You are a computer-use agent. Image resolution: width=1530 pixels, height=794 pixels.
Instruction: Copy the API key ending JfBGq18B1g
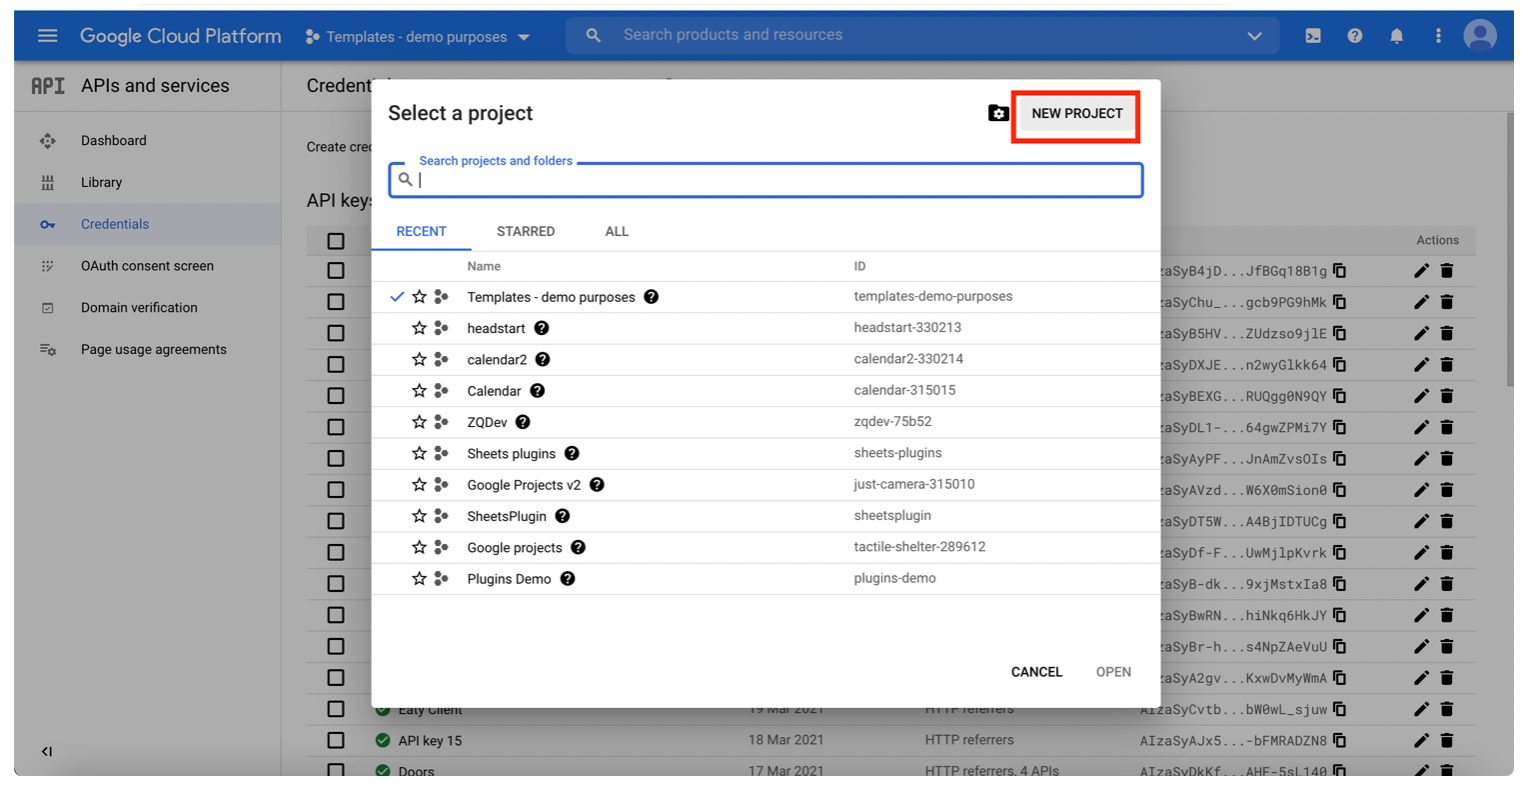pyautogui.click(x=1340, y=271)
